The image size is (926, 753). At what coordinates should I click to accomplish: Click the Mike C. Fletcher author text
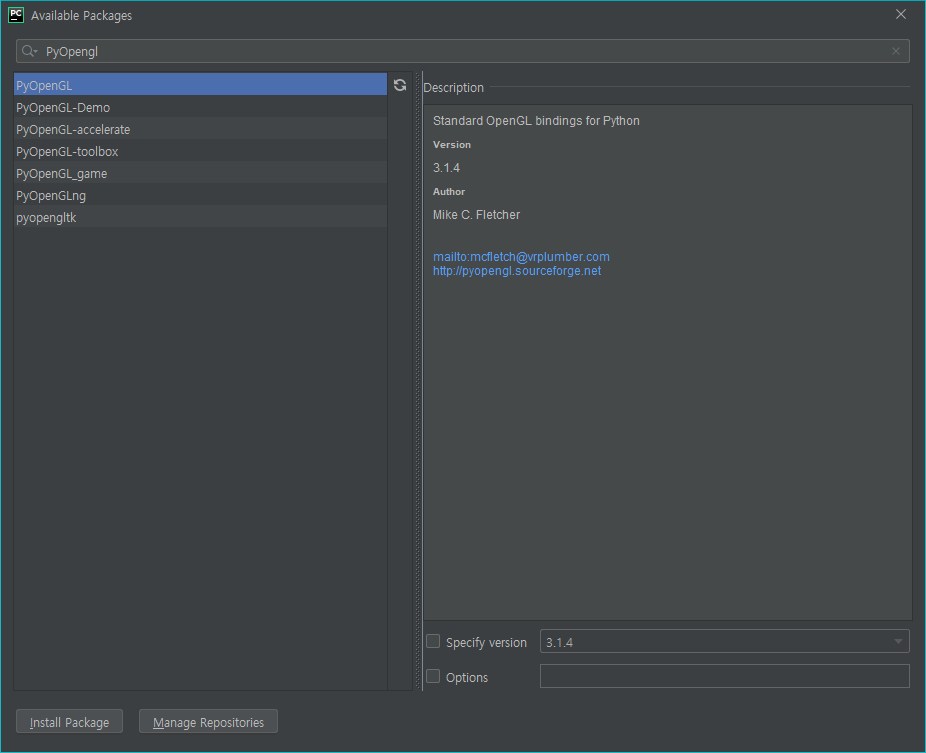tap(477, 215)
